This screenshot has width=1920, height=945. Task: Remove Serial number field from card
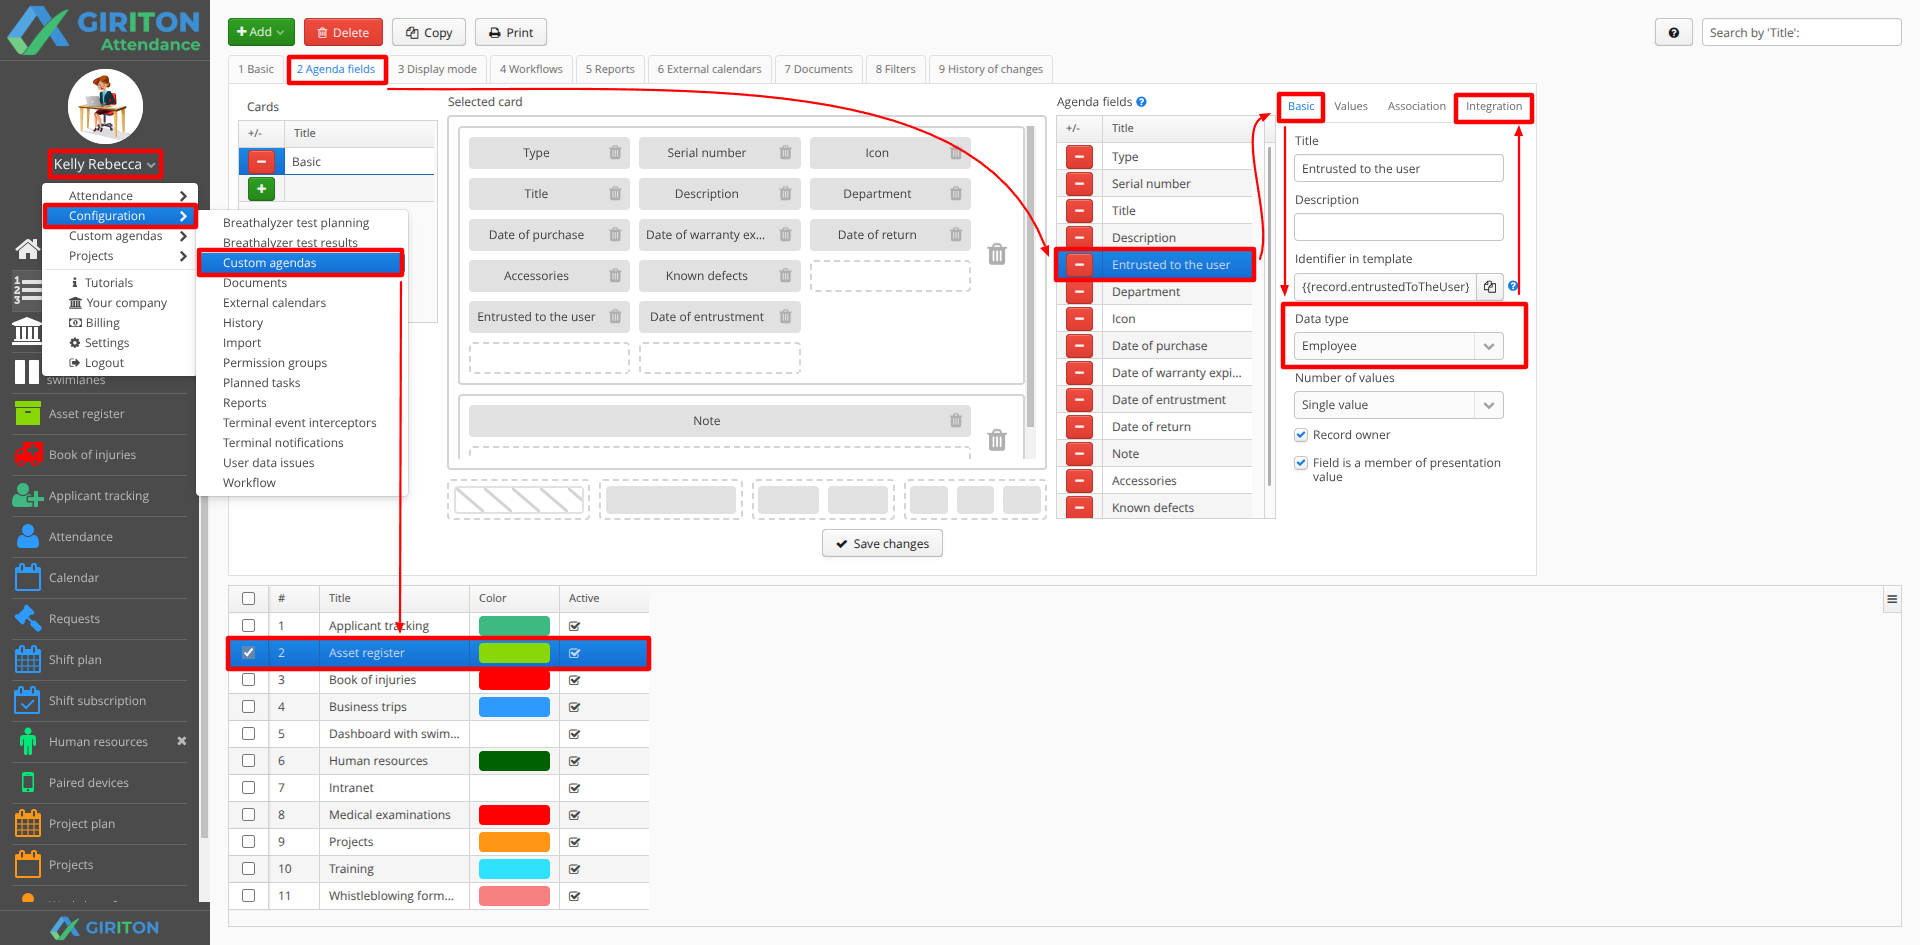pos(785,153)
